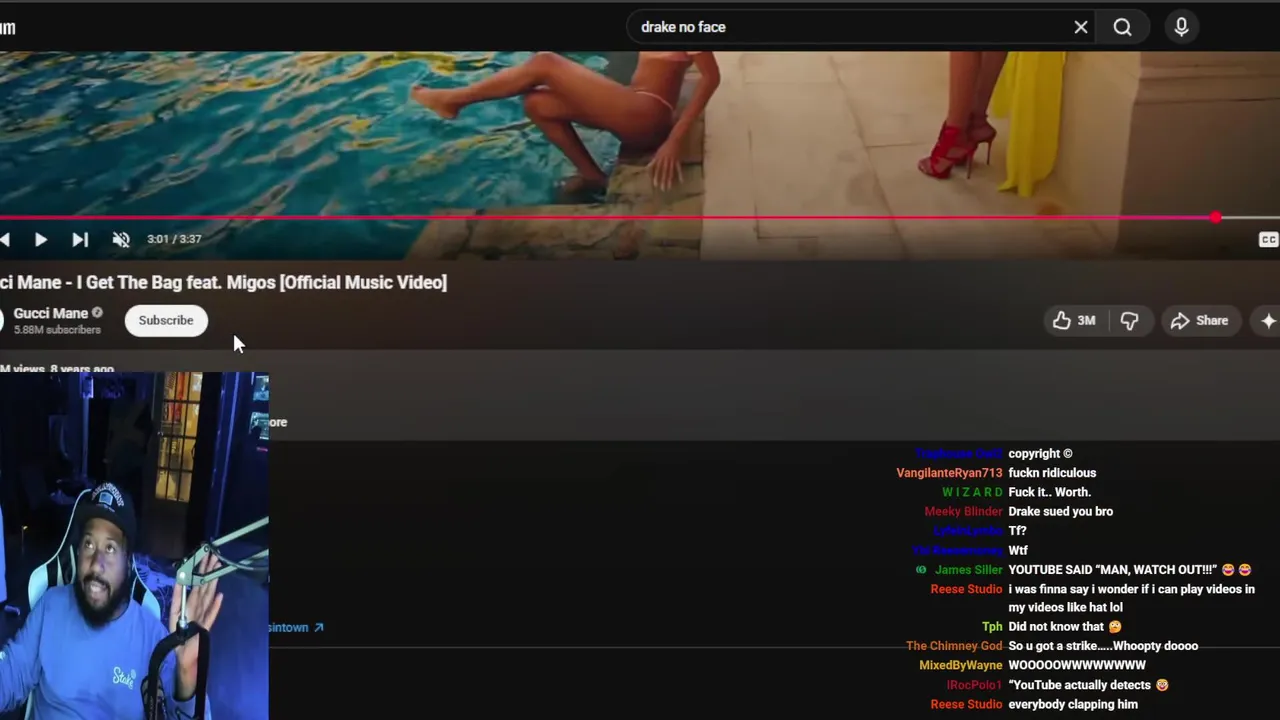Click chat message 'everybody clapping him'
The width and height of the screenshot is (1280, 720).
pos(1073,704)
